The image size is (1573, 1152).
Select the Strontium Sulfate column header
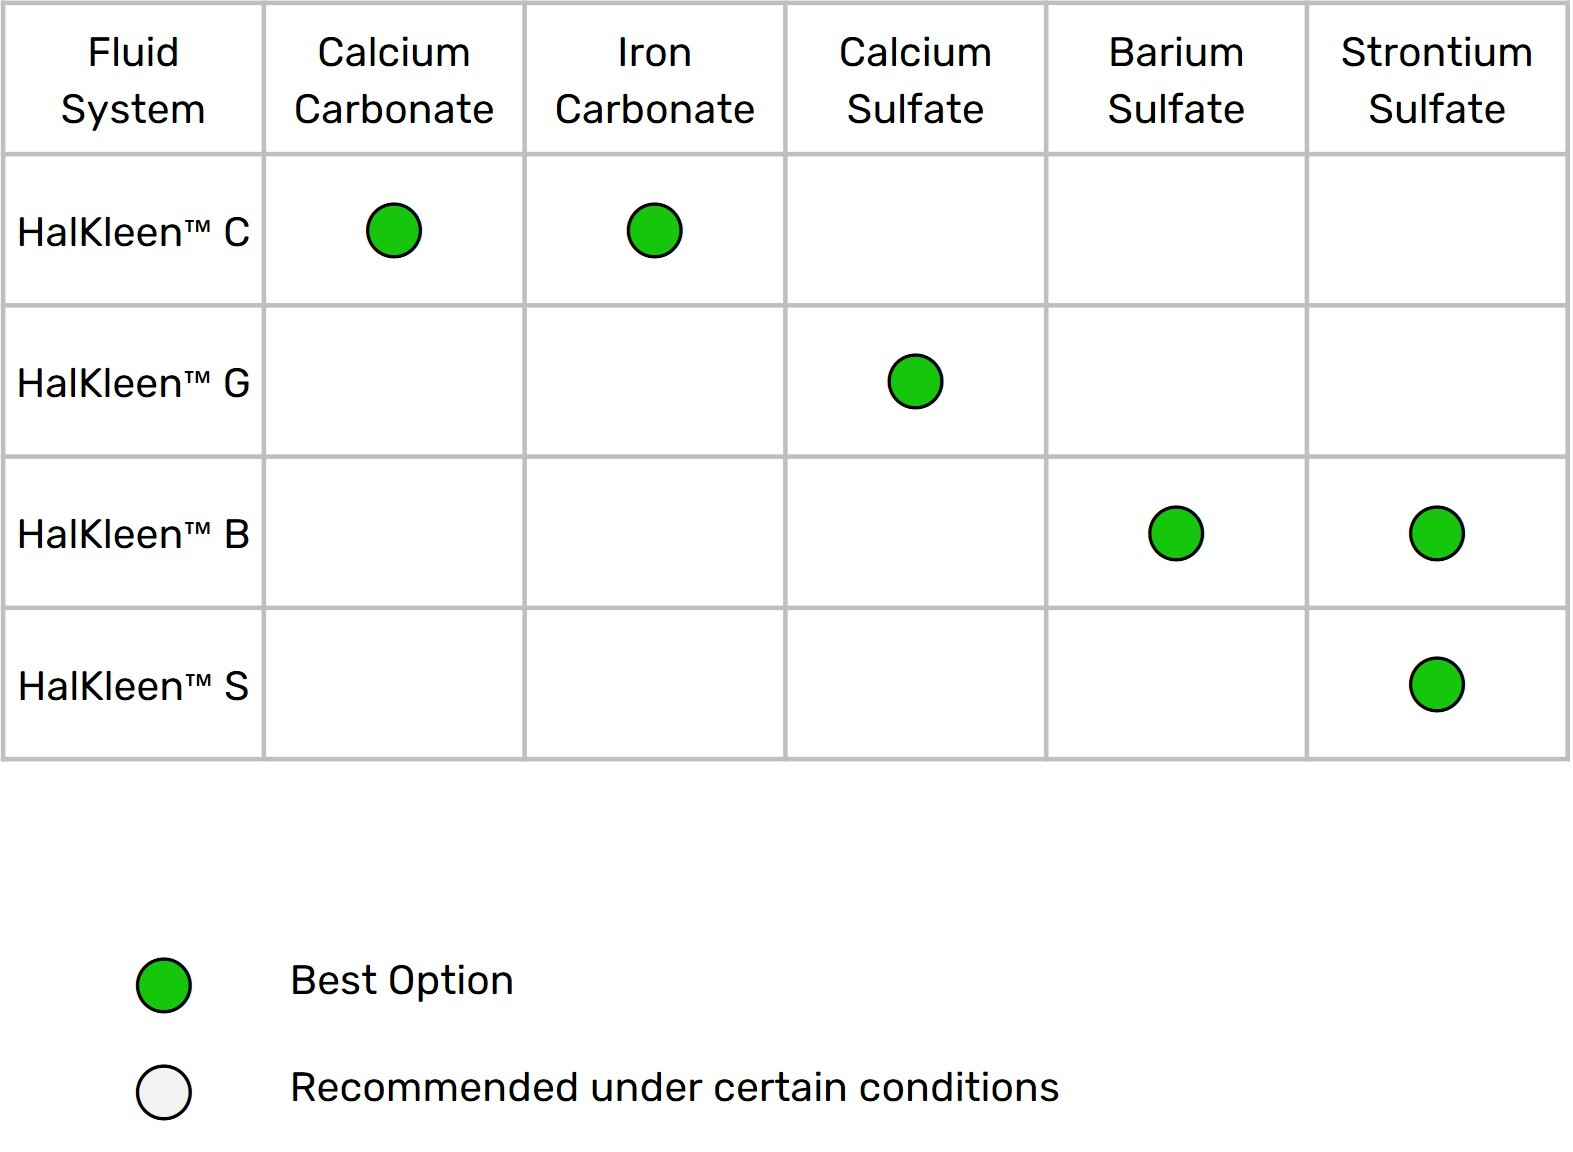click(1437, 80)
